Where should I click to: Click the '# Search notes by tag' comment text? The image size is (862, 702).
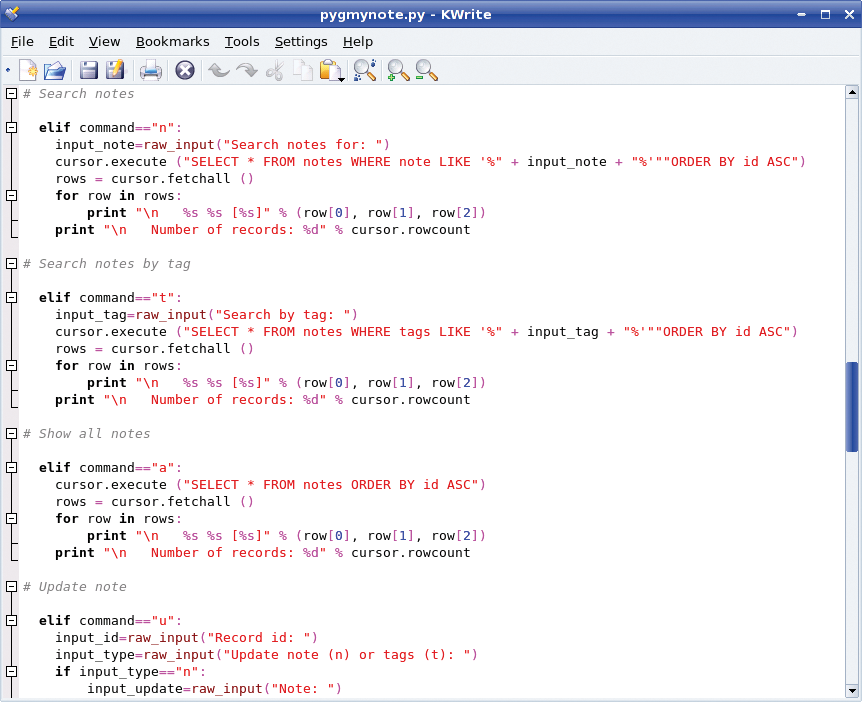tap(107, 263)
